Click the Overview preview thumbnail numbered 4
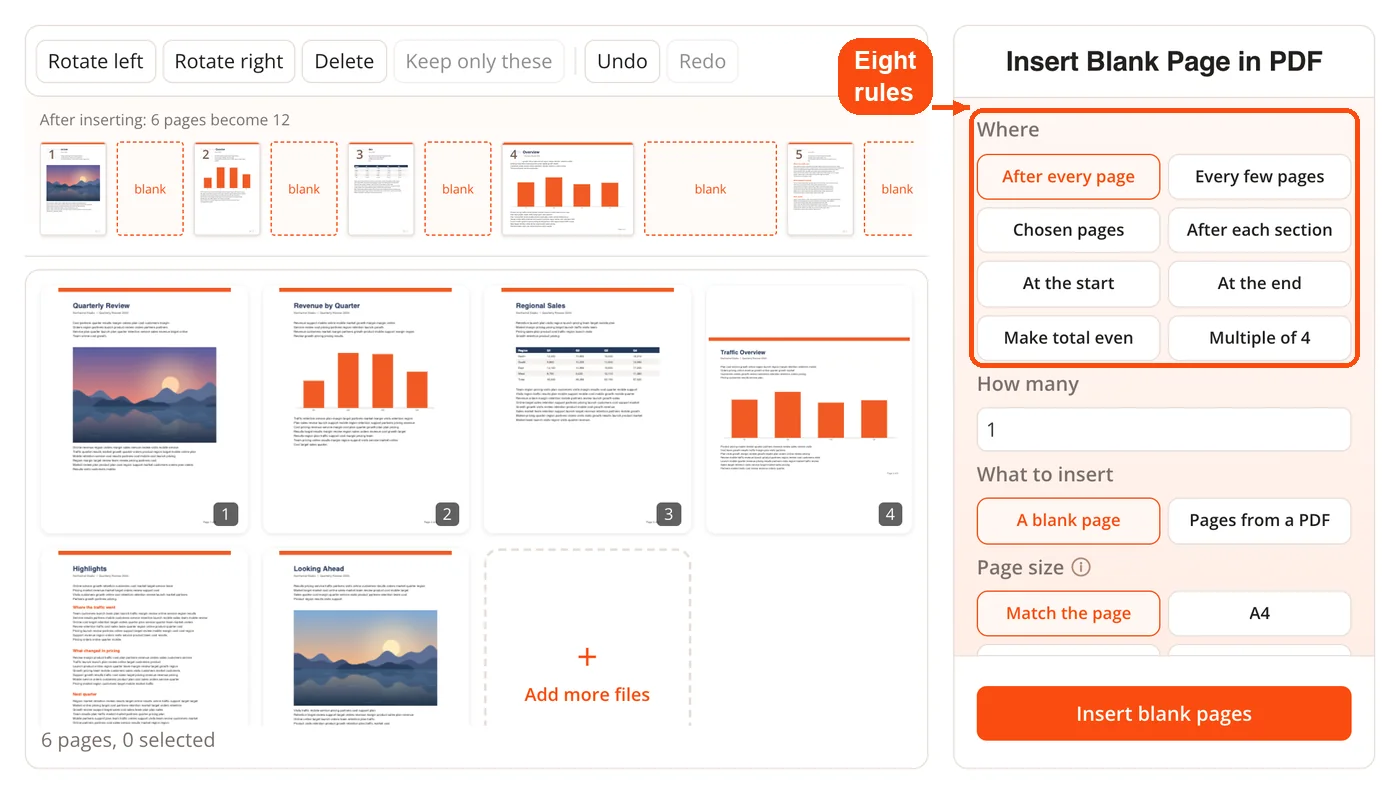1400x794 pixels. 568,189
